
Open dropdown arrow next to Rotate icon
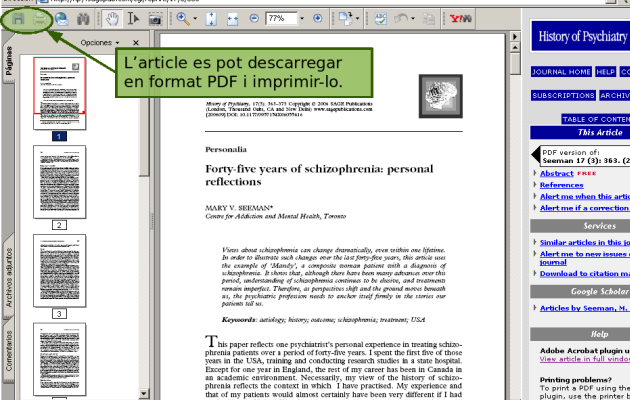point(357,18)
